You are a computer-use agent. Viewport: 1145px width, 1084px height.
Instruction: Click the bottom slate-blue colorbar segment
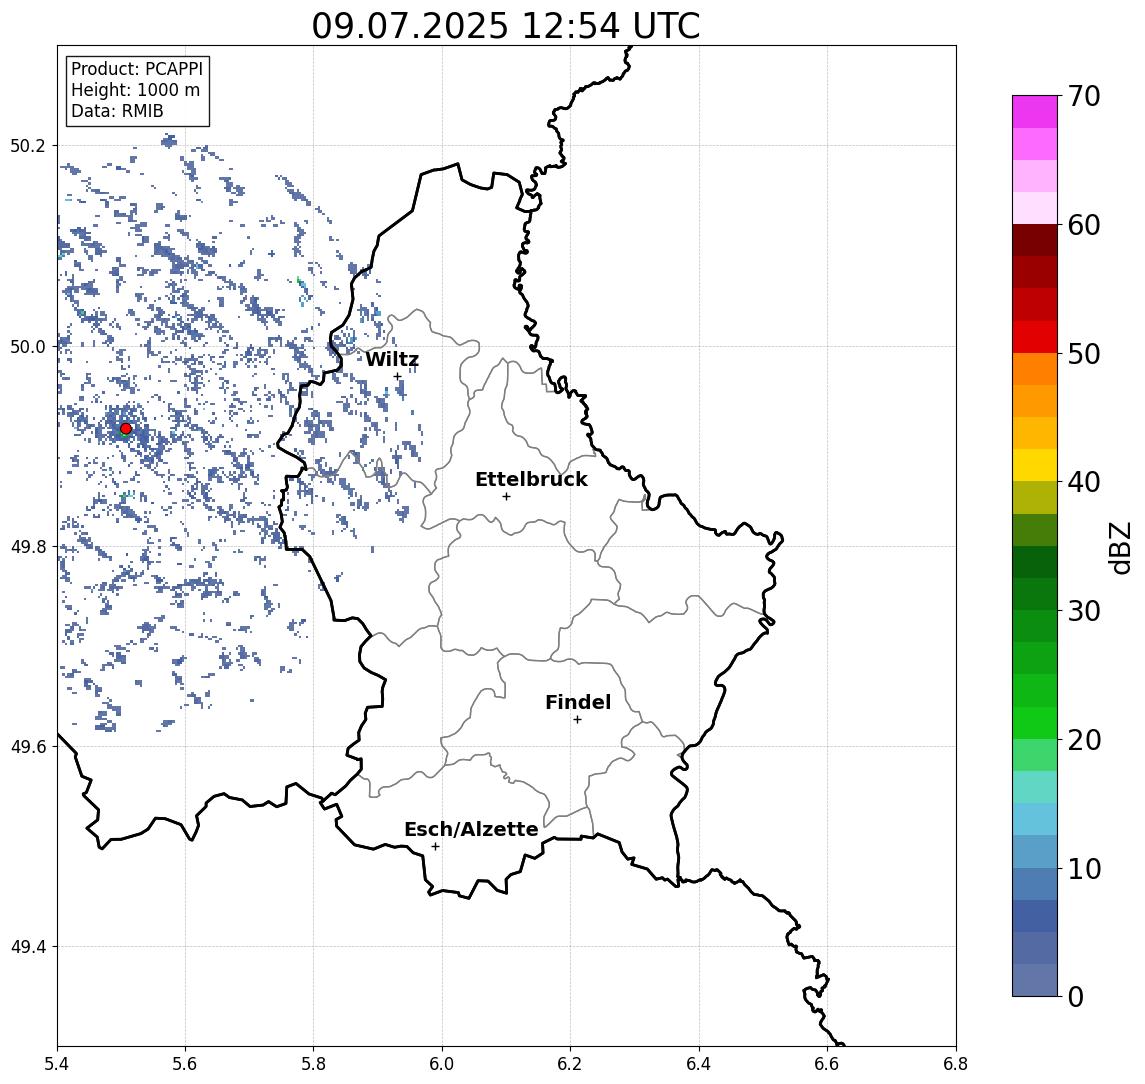(x=1035, y=980)
